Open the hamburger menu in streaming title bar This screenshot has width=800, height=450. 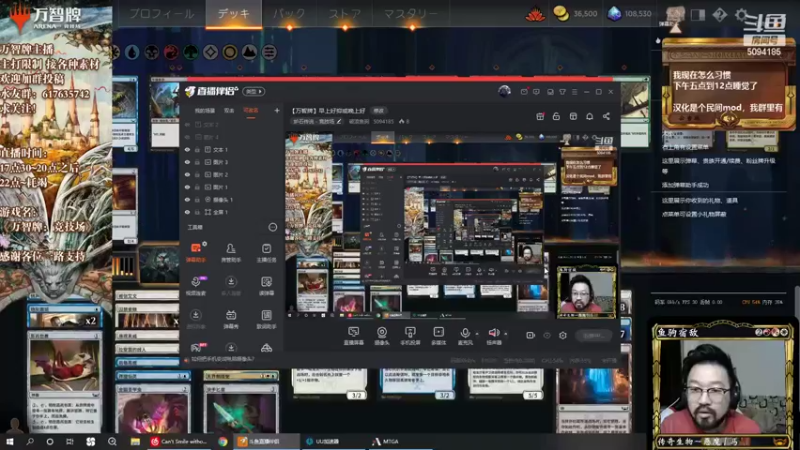point(574,92)
